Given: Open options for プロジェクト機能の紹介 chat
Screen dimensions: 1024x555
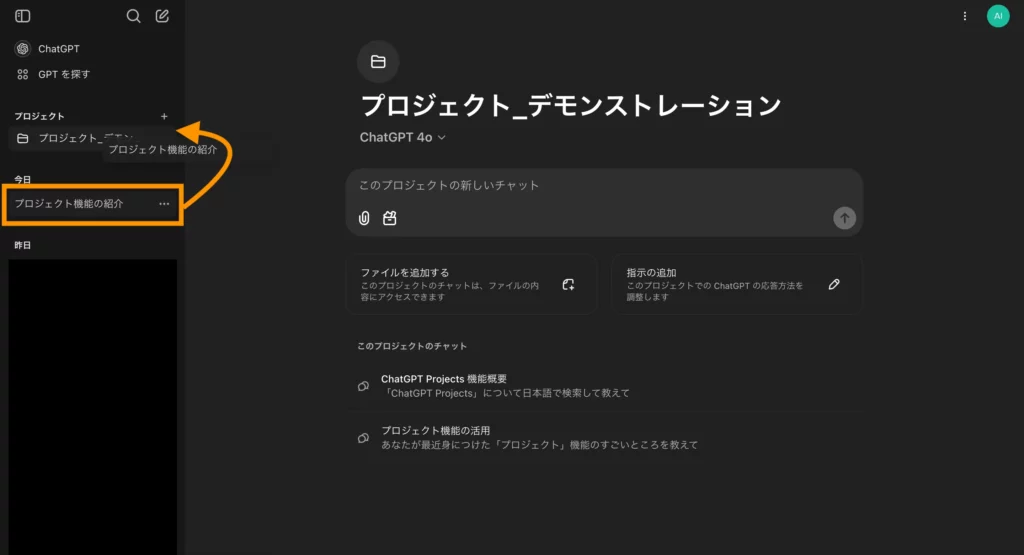Looking at the screenshot, I should click(164, 204).
